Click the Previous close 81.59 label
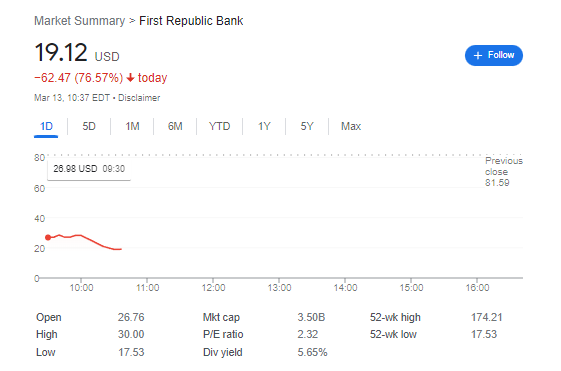This screenshot has height=371, width=561. tap(504, 172)
